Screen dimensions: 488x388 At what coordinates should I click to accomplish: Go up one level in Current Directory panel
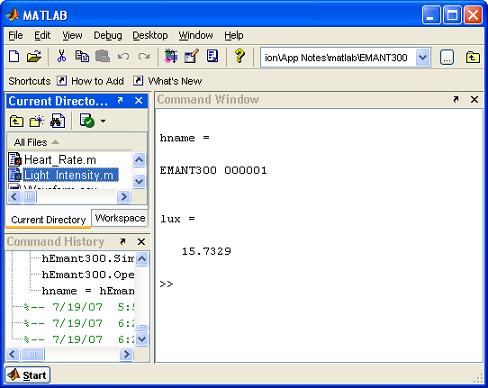(16, 121)
